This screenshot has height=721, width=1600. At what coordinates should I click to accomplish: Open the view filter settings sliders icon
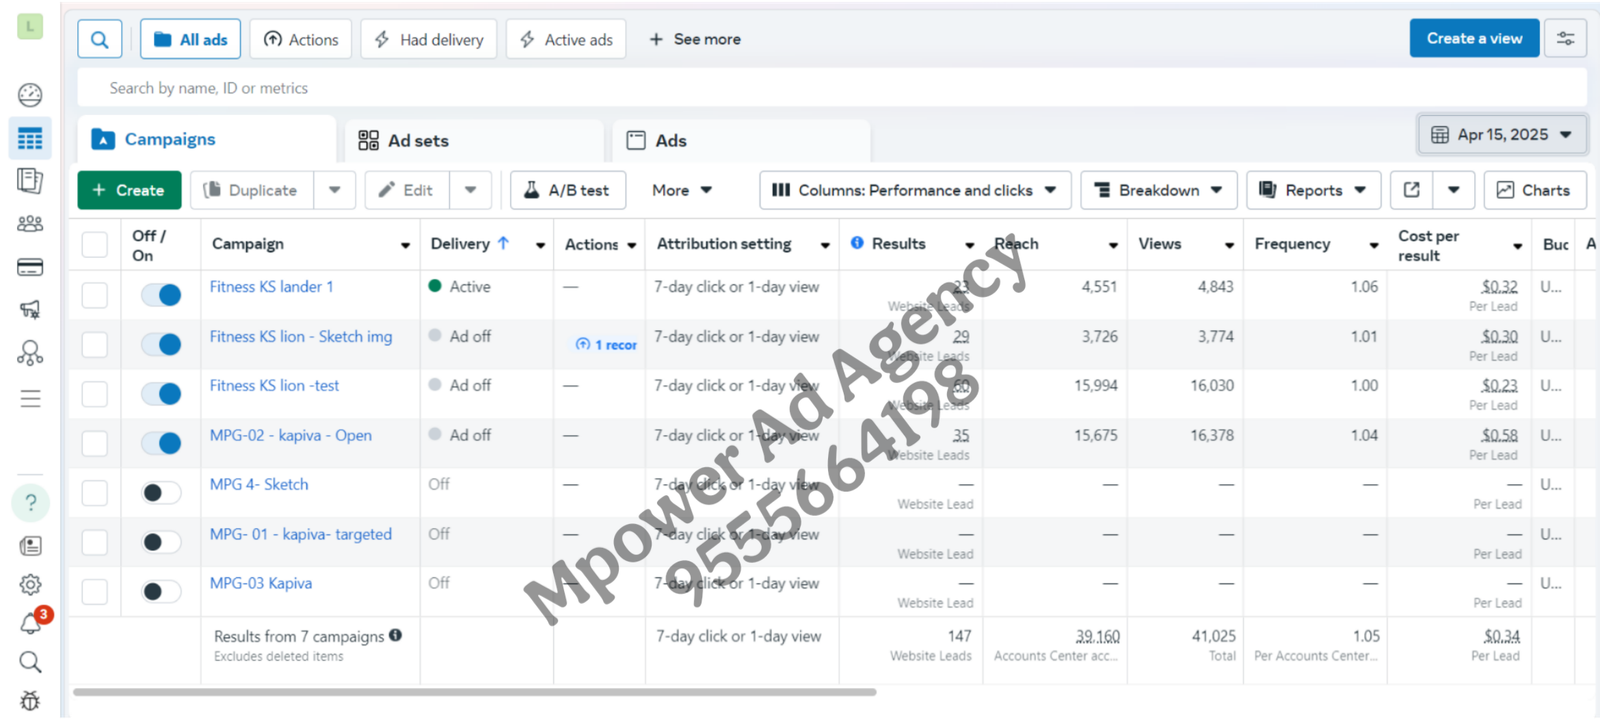1565,39
